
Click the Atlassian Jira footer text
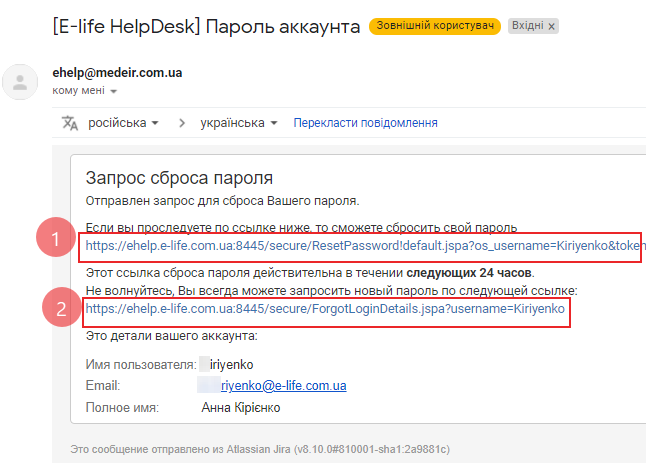pos(260,449)
